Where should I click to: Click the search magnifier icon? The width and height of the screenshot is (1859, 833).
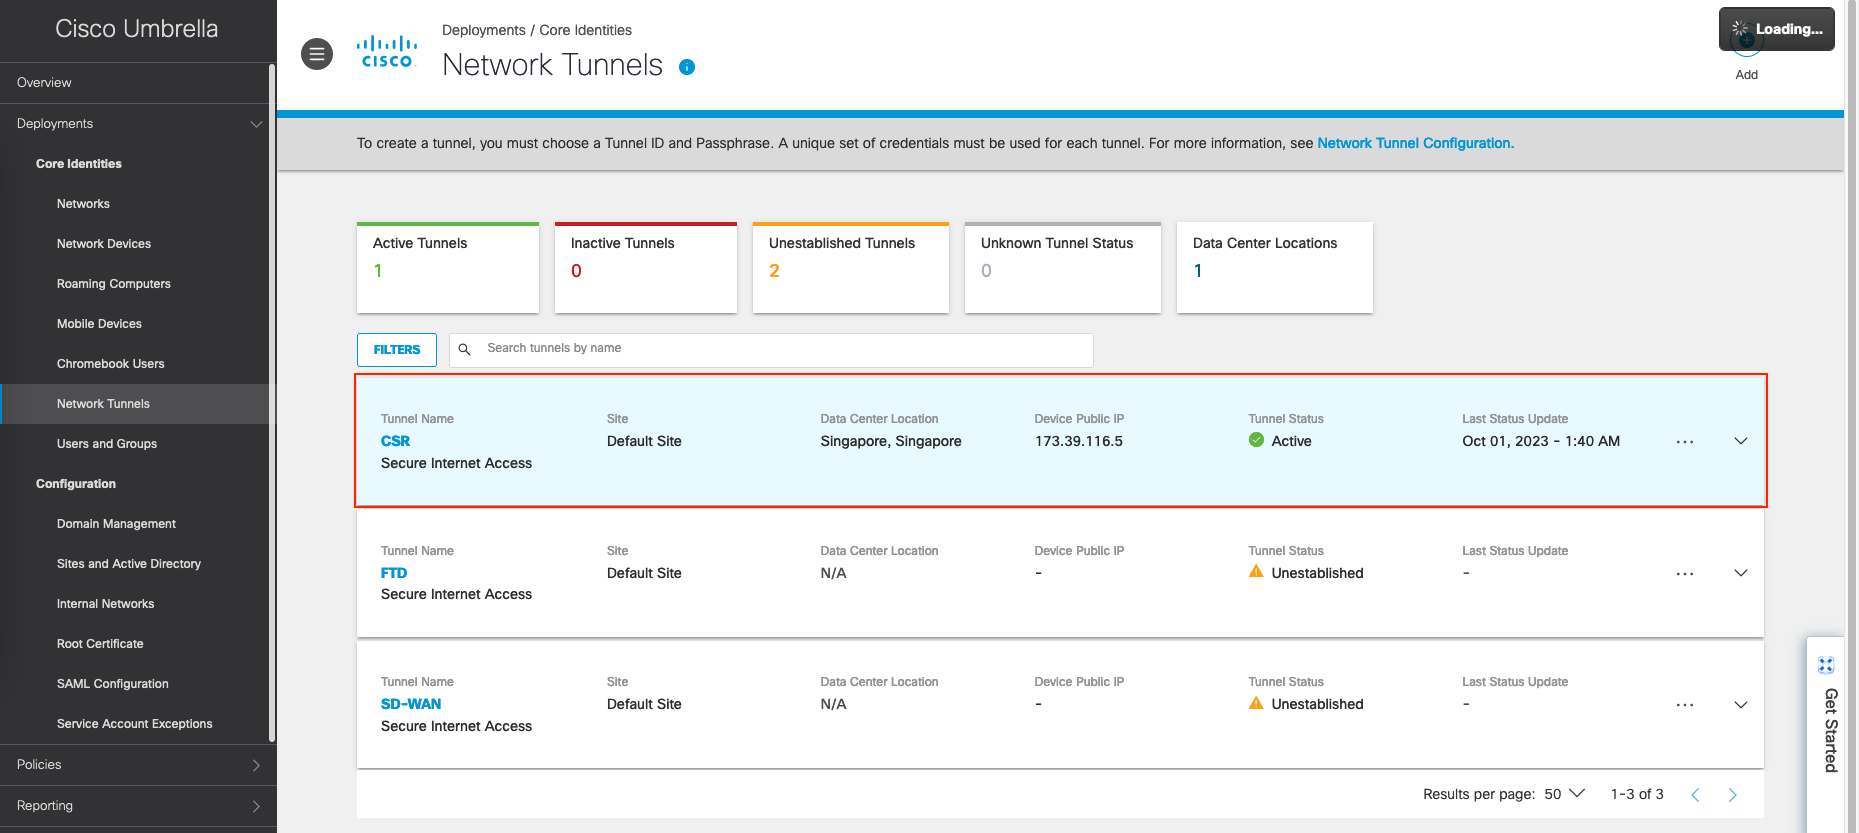pyautogui.click(x=464, y=349)
